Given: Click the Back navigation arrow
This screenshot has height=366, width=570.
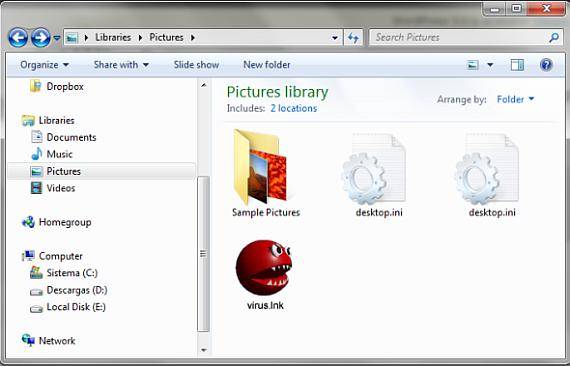Looking at the screenshot, I should [18, 37].
